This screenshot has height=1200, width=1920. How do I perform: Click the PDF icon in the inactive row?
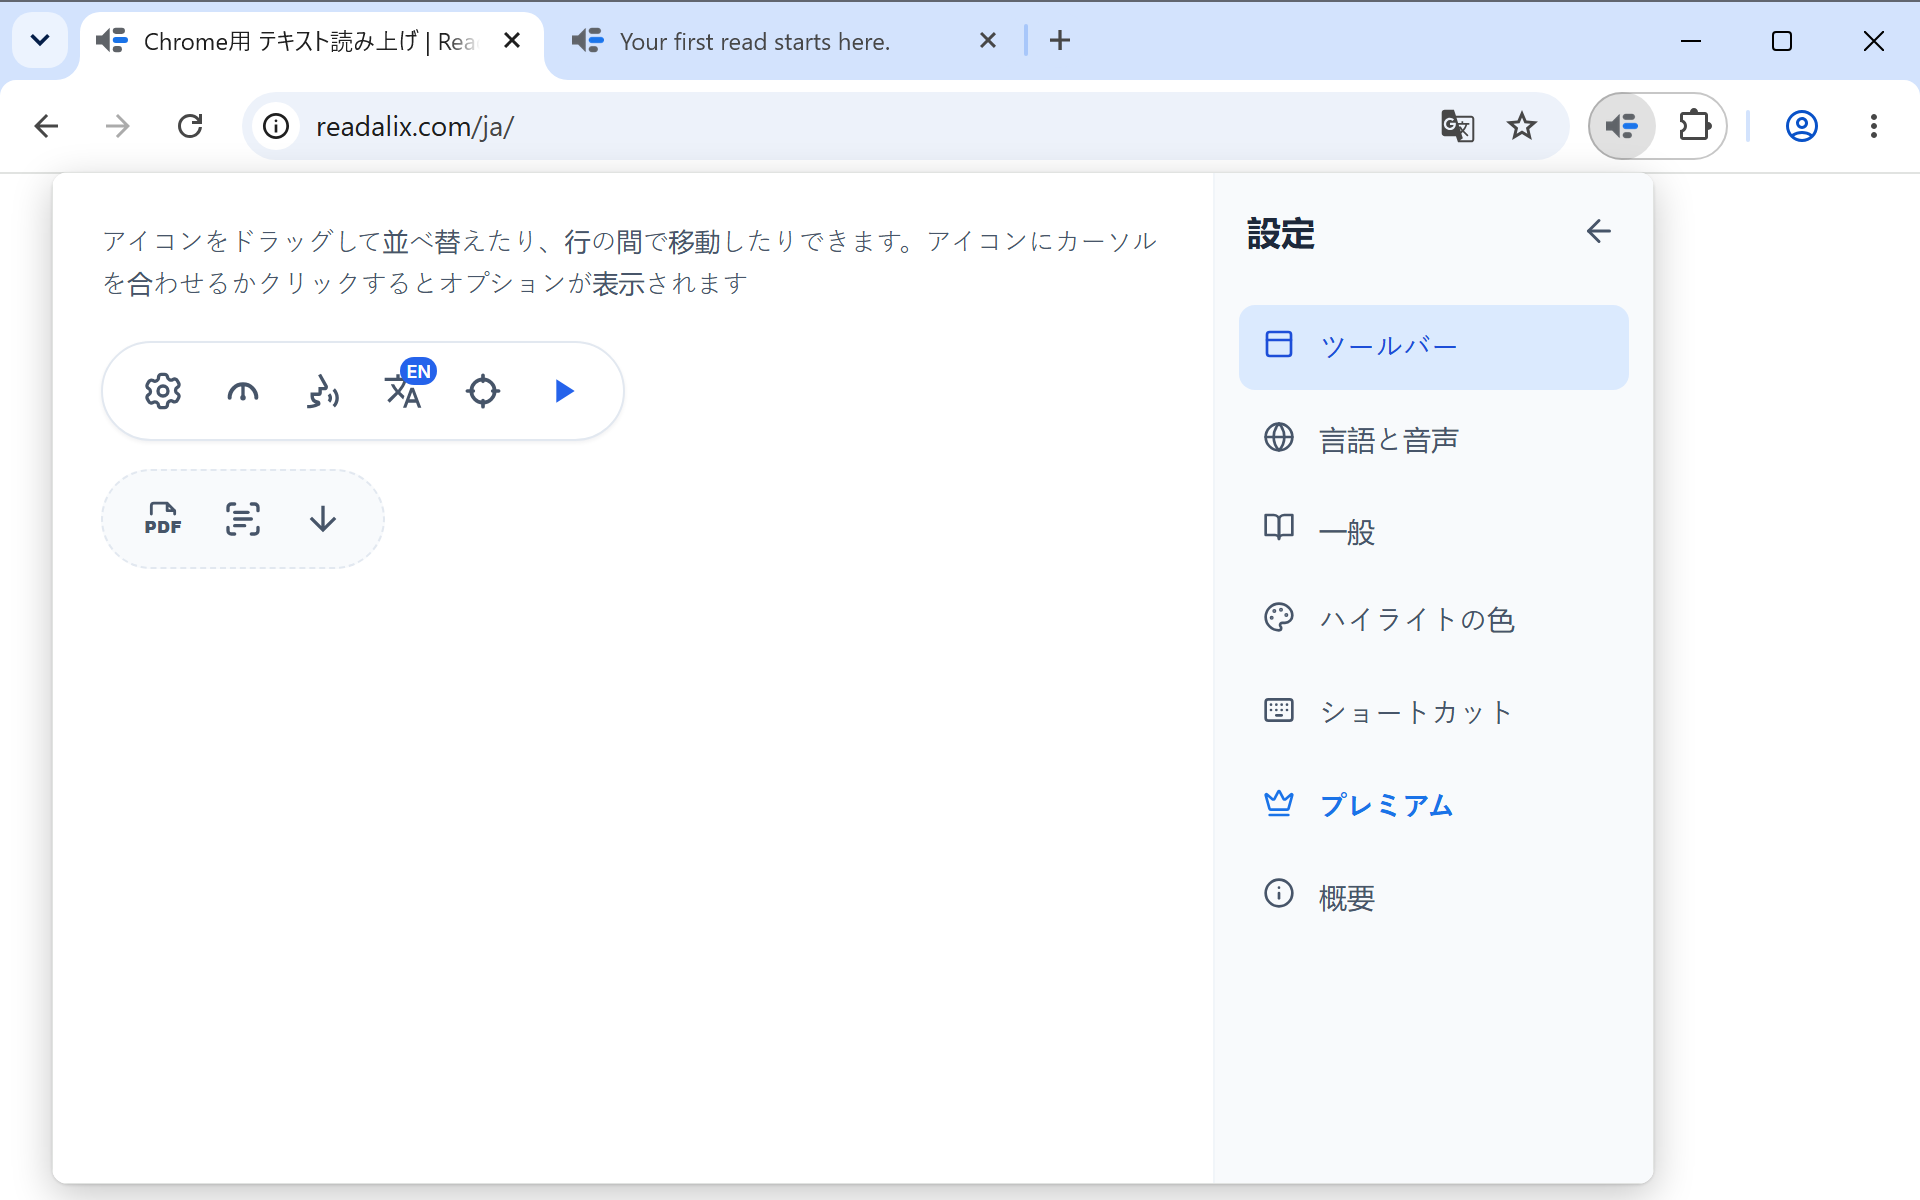pos(163,519)
